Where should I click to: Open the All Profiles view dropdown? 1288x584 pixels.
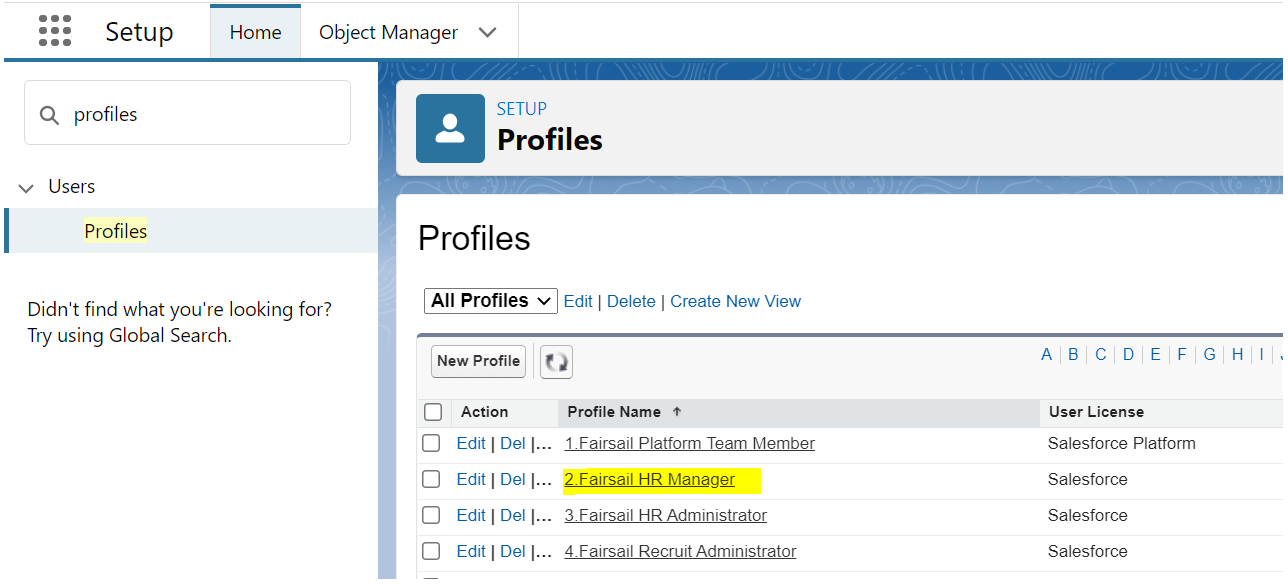click(490, 301)
